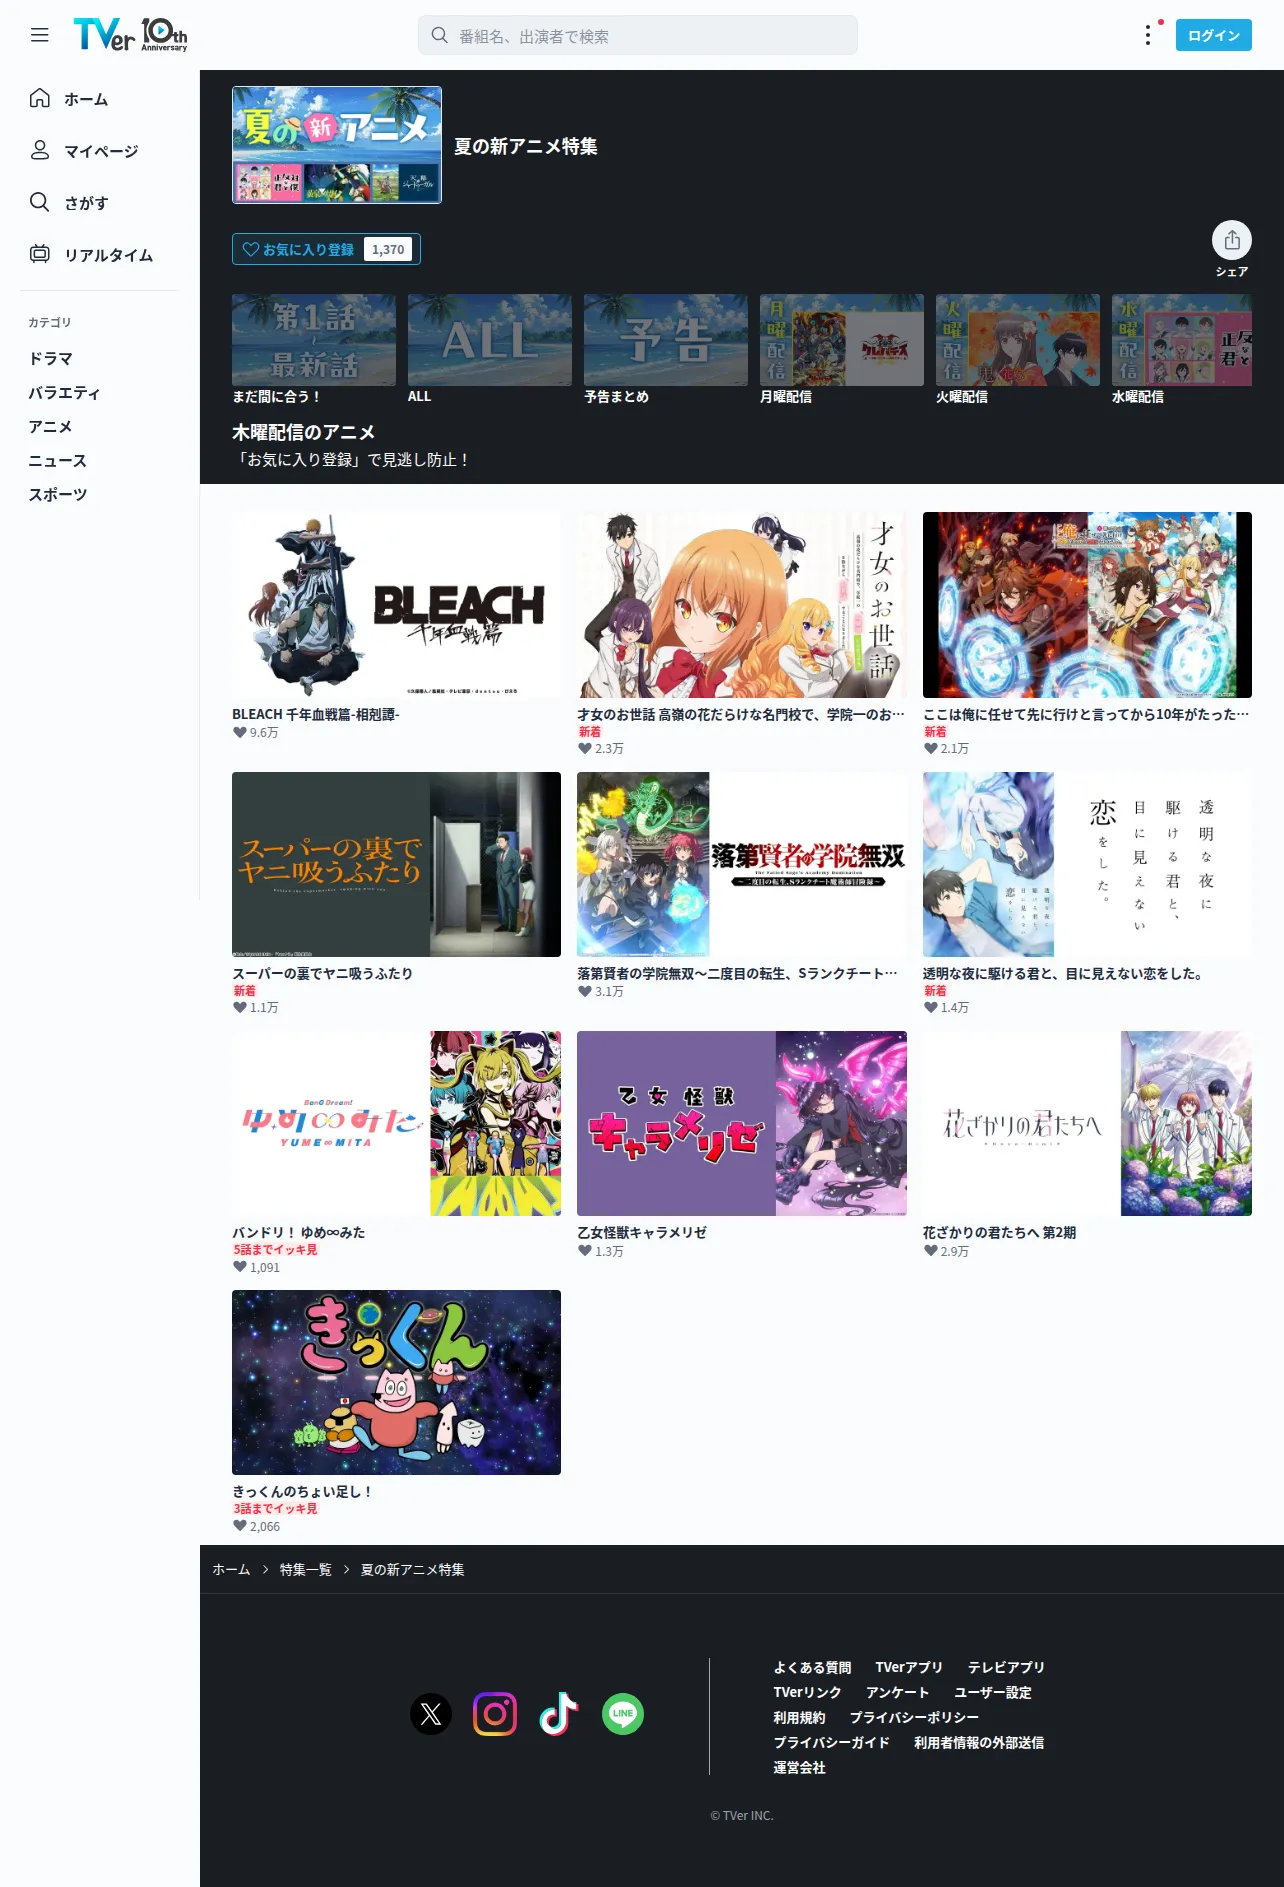Select アニメ category
Viewport: 1284px width, 1887px height.
50,426
